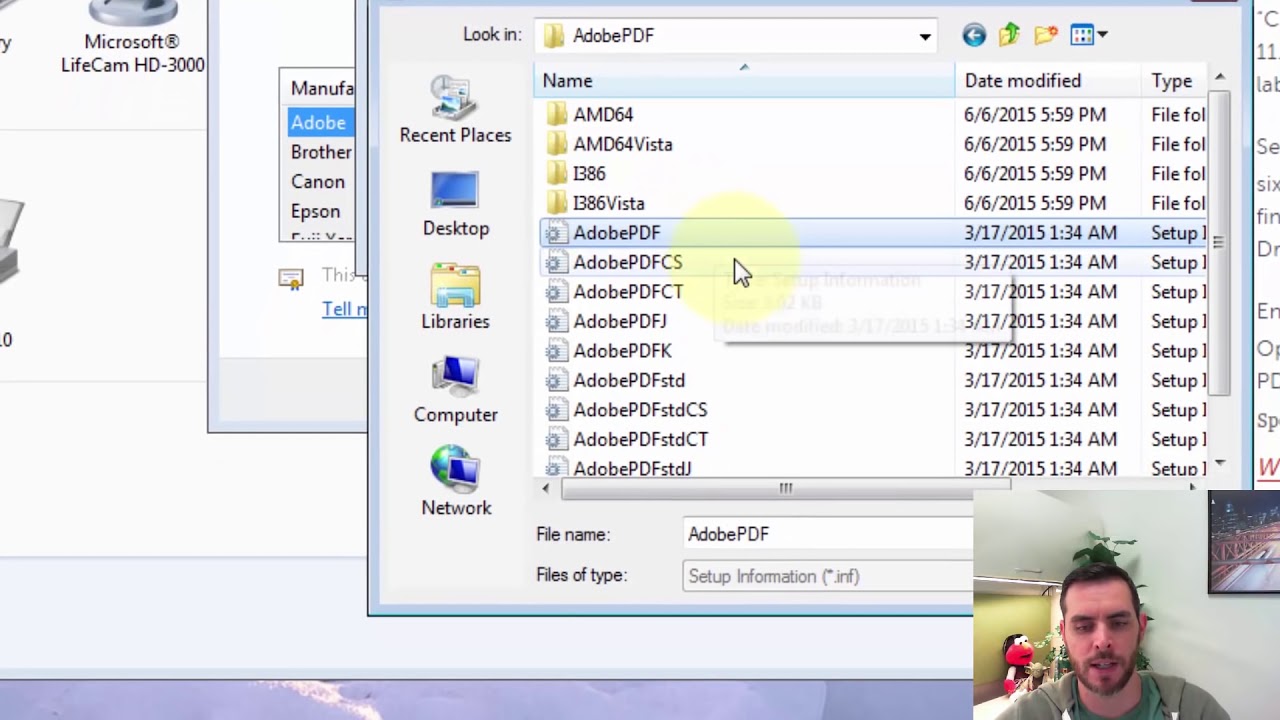Viewport: 1280px width, 720px height.
Task: Expand the View Menu dropdown arrow
Action: 1102,35
